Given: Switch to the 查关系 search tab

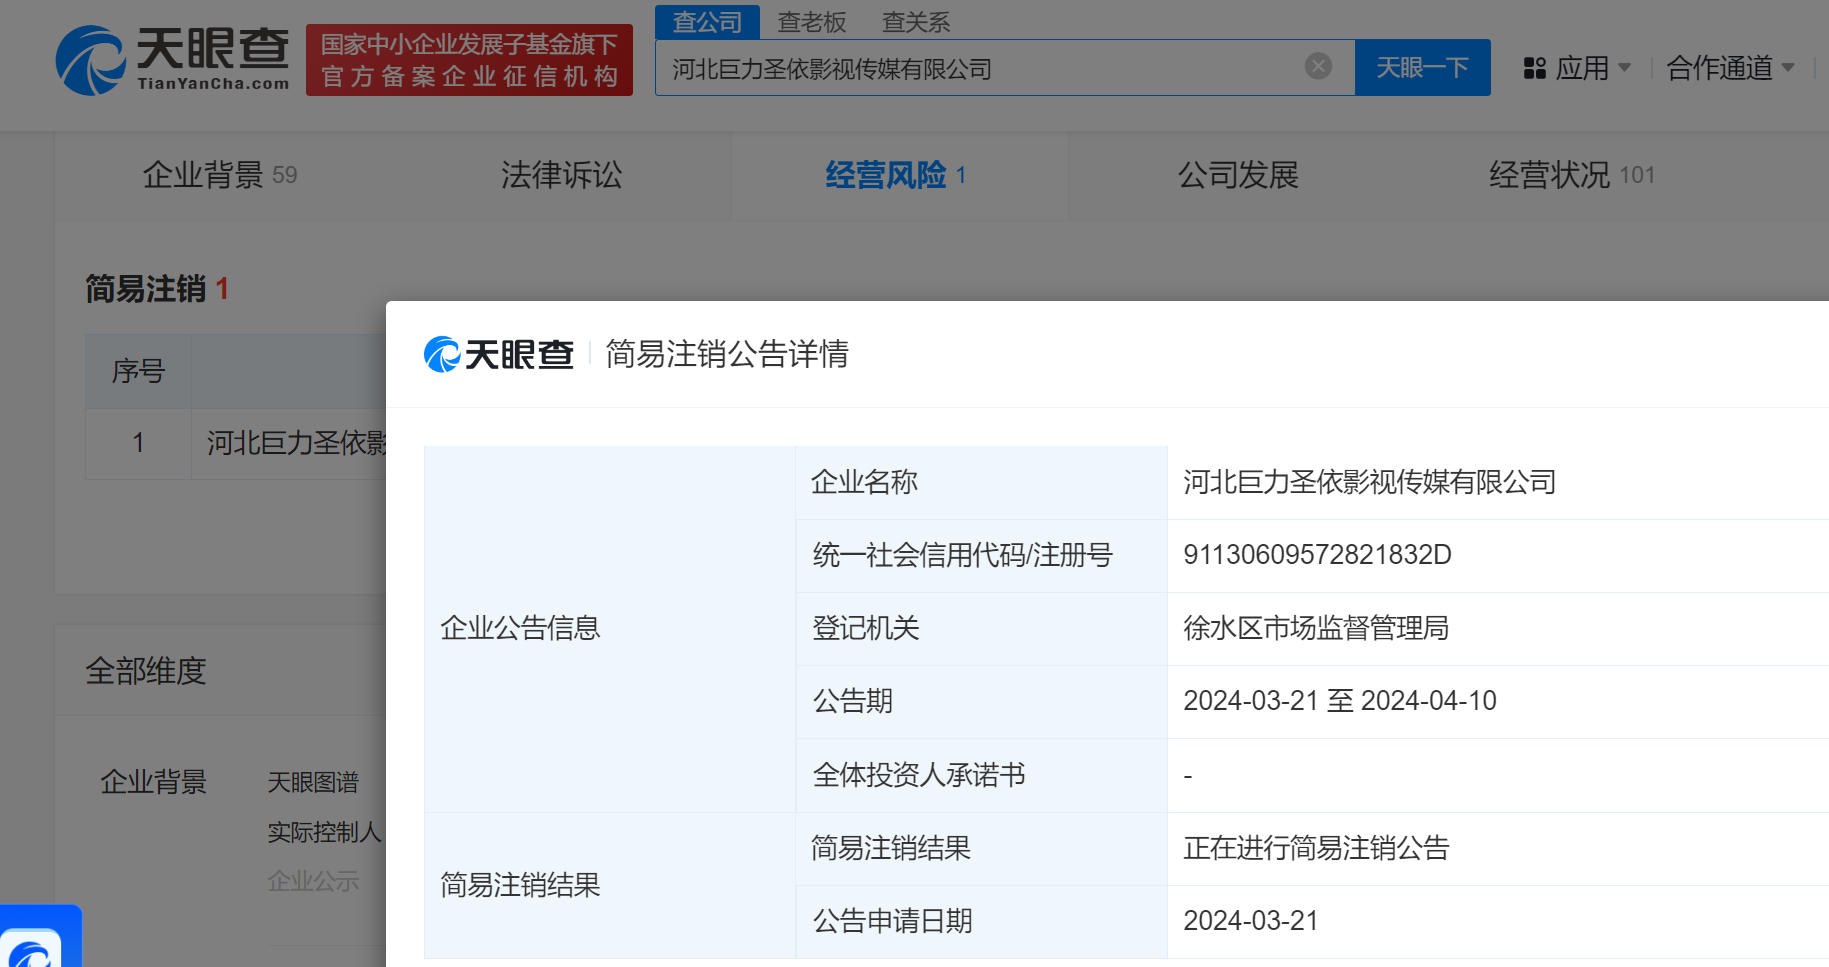Looking at the screenshot, I should (x=915, y=22).
